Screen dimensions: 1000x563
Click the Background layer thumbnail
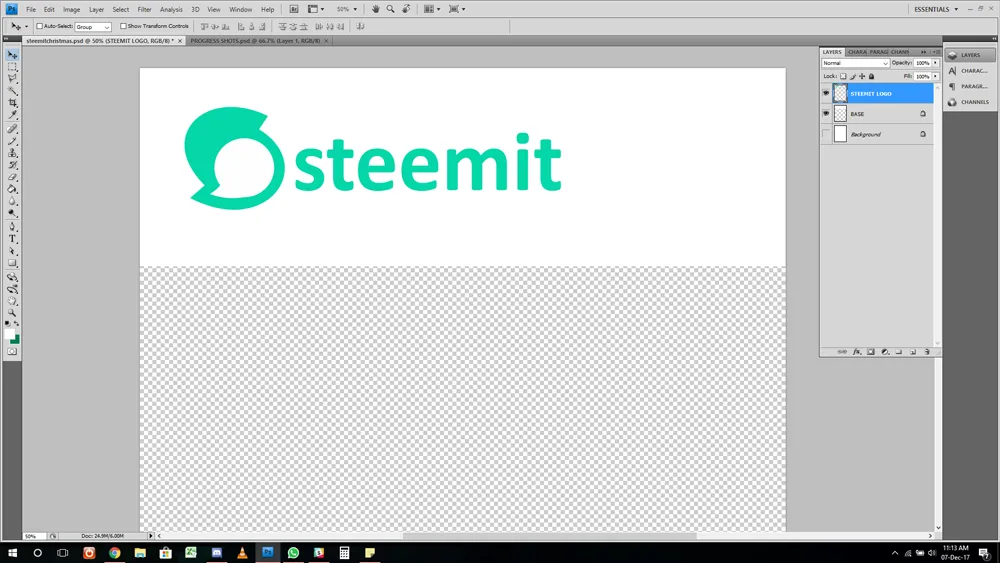pyautogui.click(x=841, y=134)
